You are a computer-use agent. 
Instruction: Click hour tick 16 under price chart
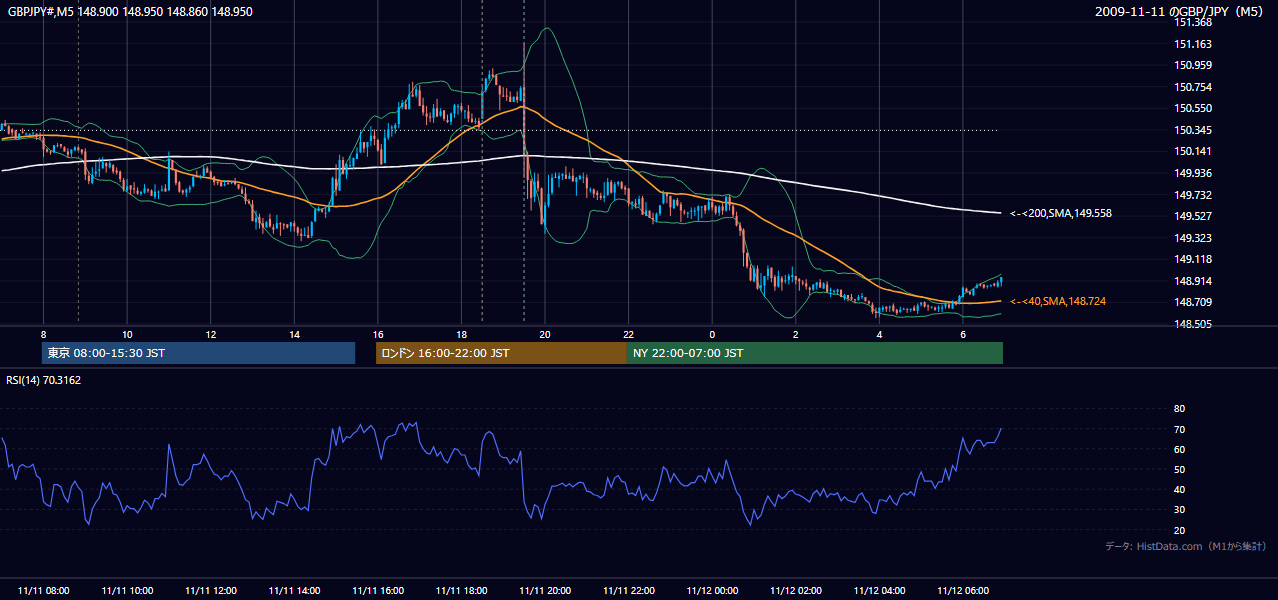(378, 334)
